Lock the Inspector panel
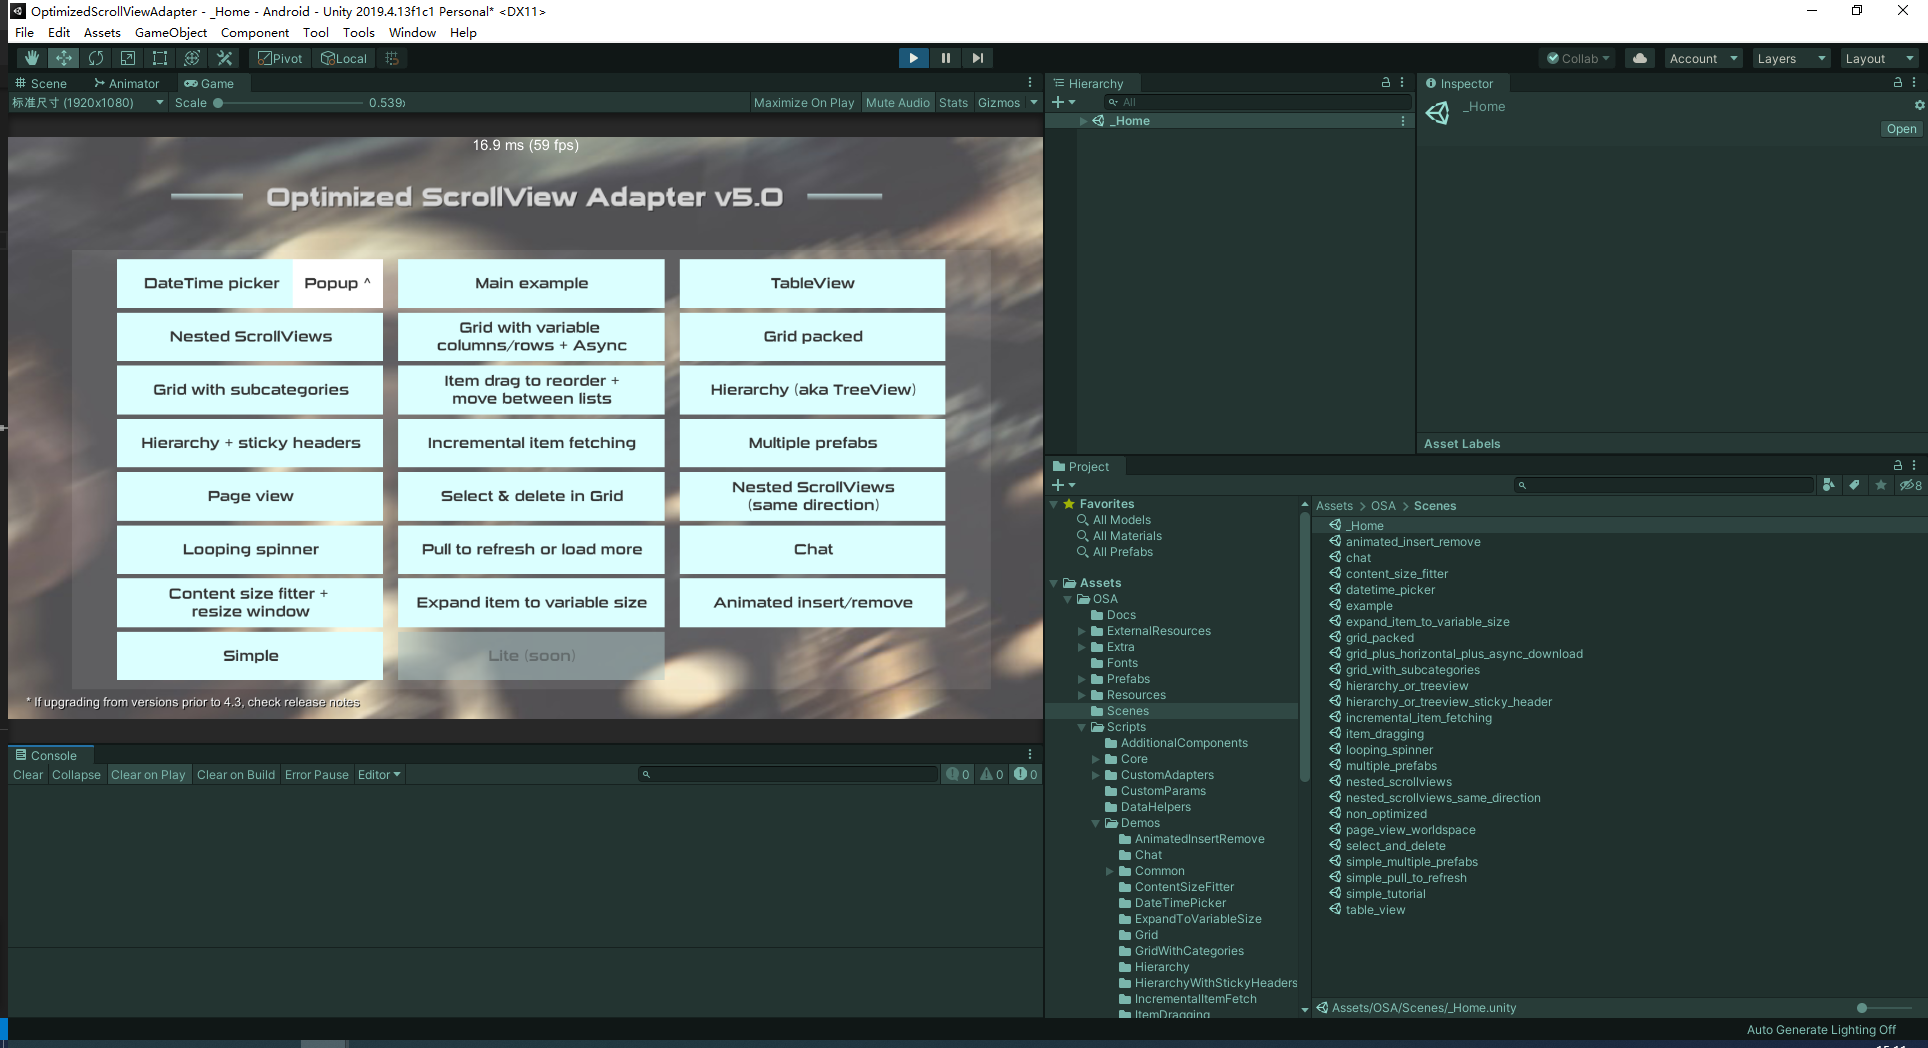 (x=1898, y=83)
